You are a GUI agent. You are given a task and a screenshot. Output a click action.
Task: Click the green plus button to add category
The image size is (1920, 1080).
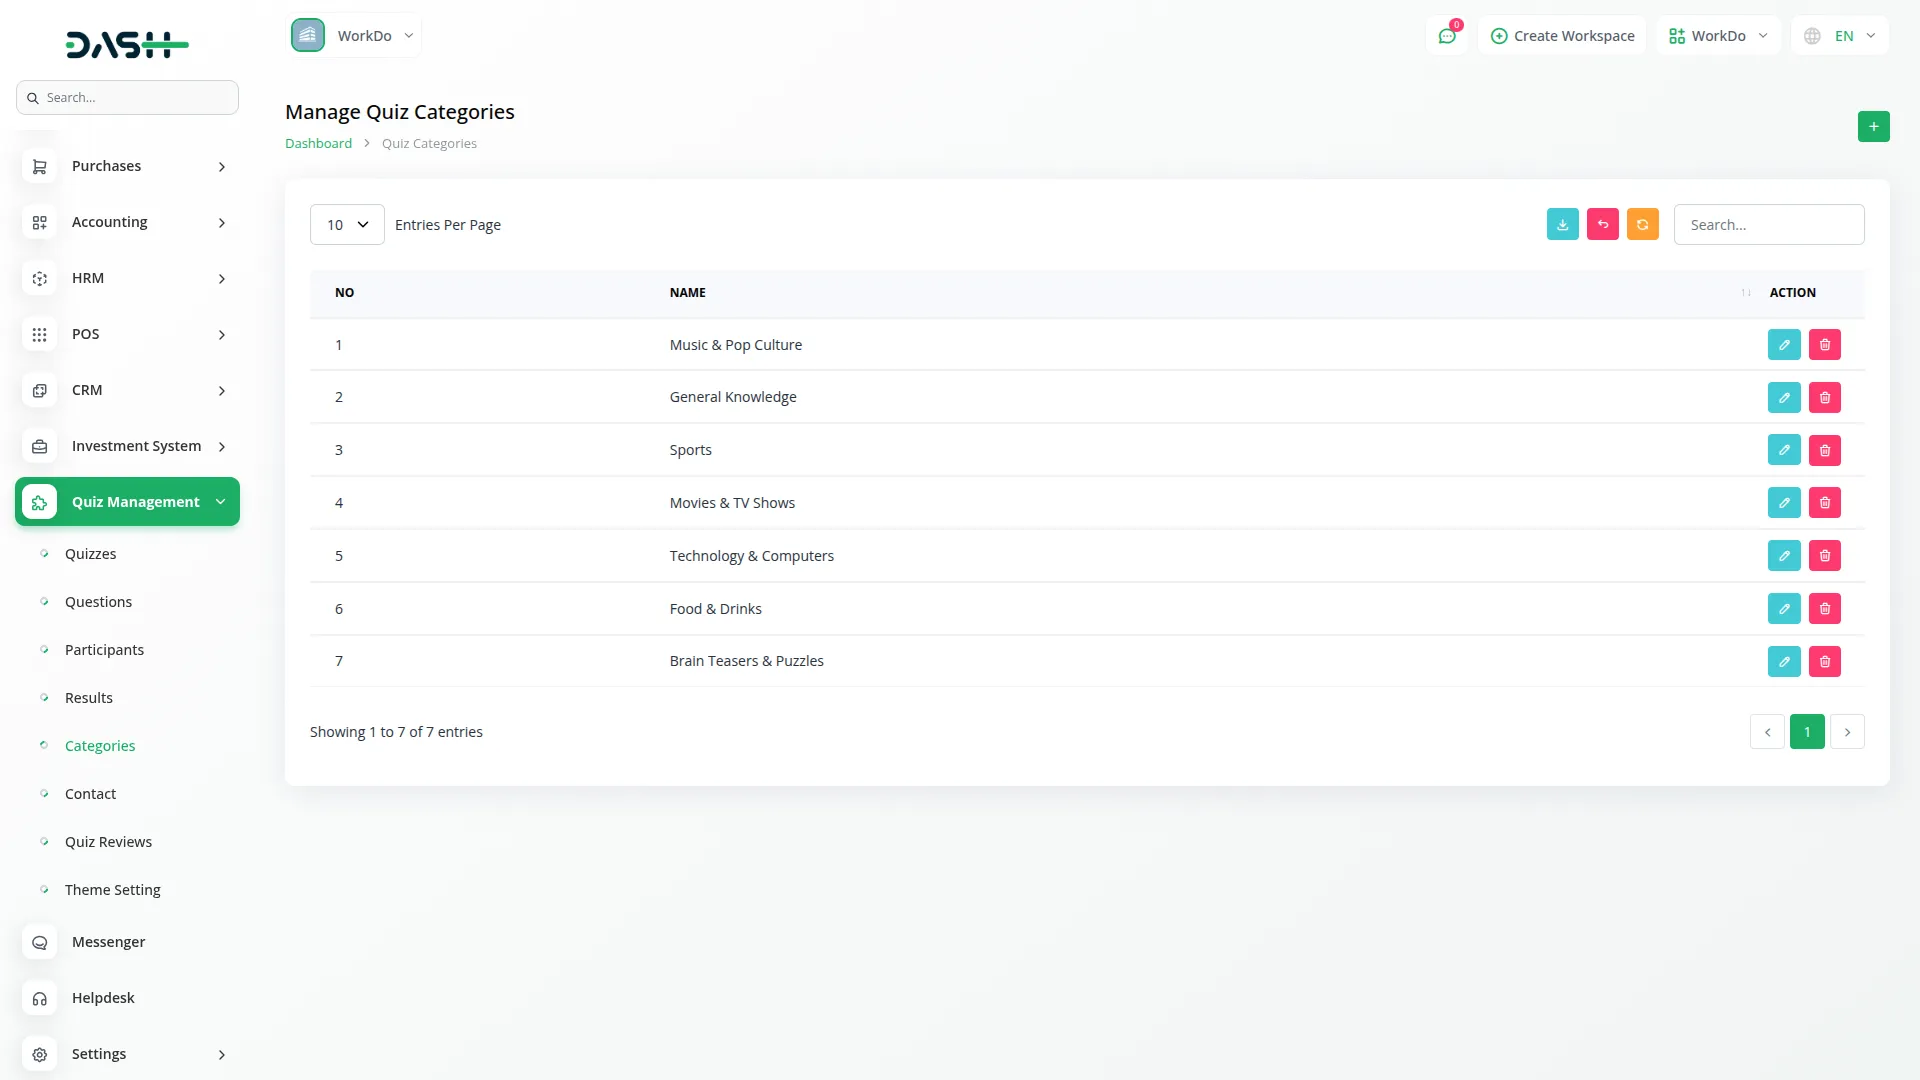1874,126
